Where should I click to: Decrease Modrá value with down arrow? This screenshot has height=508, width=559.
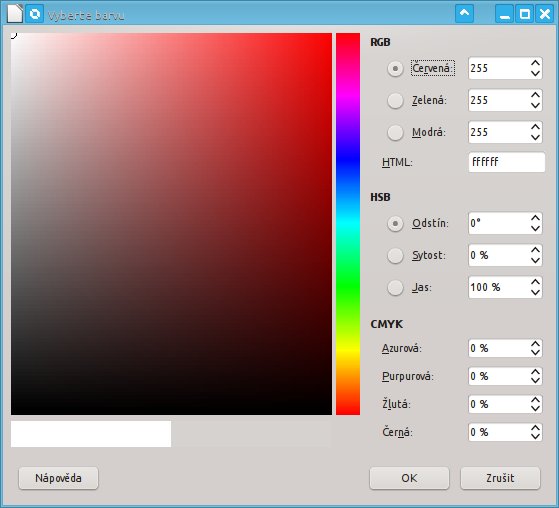[x=535, y=138]
